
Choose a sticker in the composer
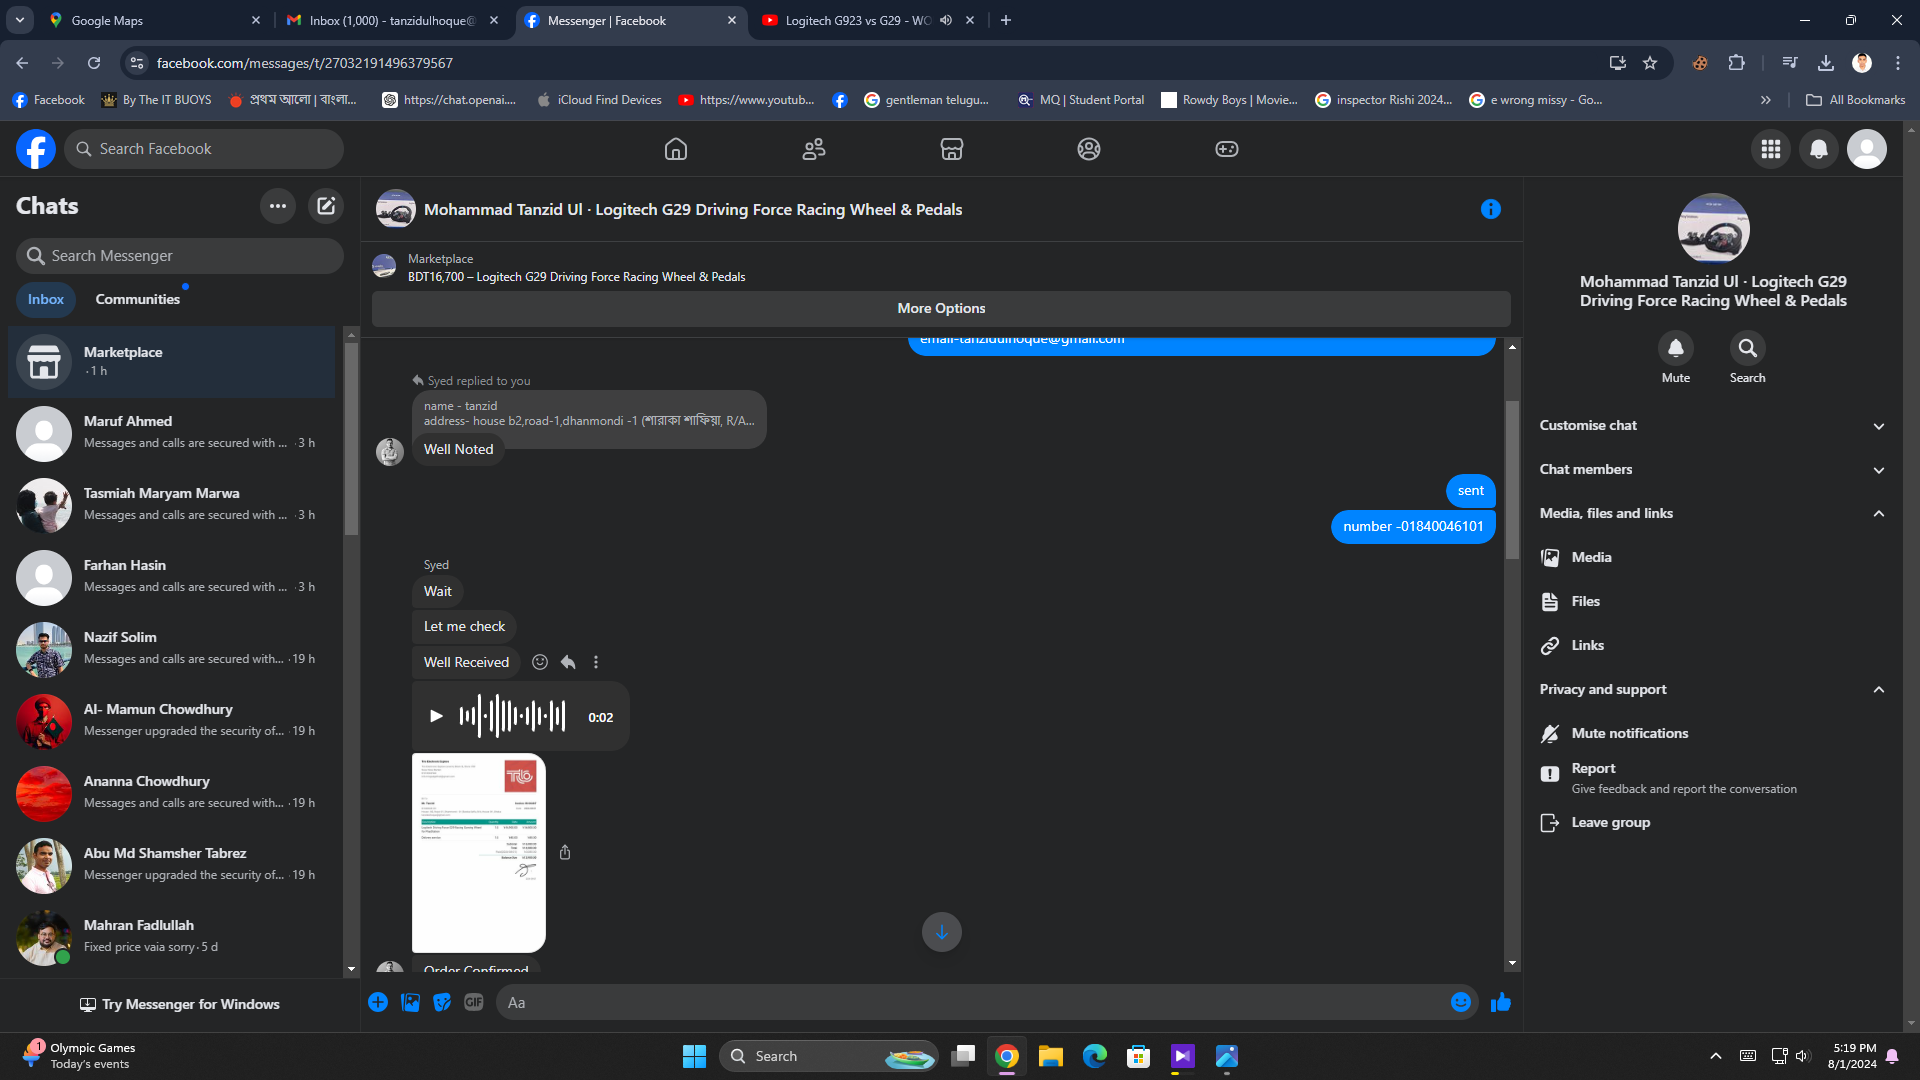[442, 1002]
